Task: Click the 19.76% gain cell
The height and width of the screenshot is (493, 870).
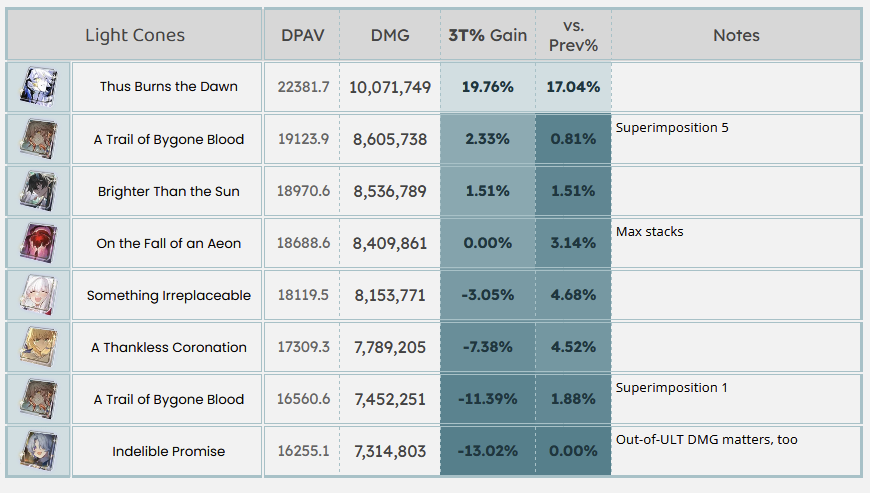Action: (488, 87)
